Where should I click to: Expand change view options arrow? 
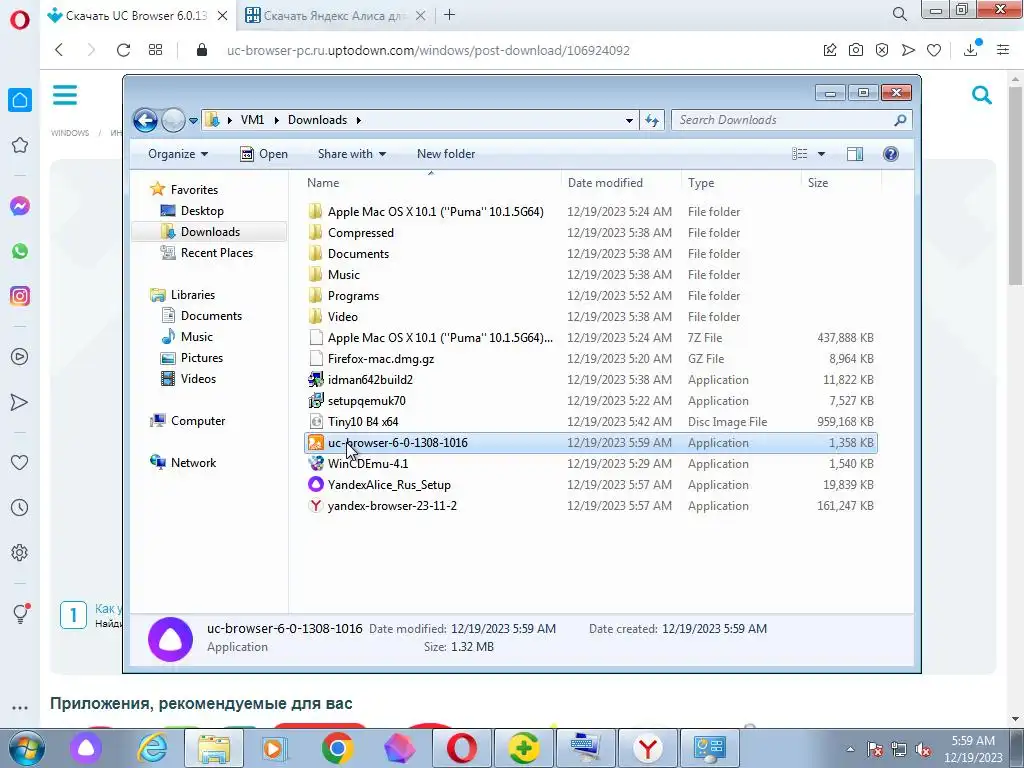[x=822, y=154]
